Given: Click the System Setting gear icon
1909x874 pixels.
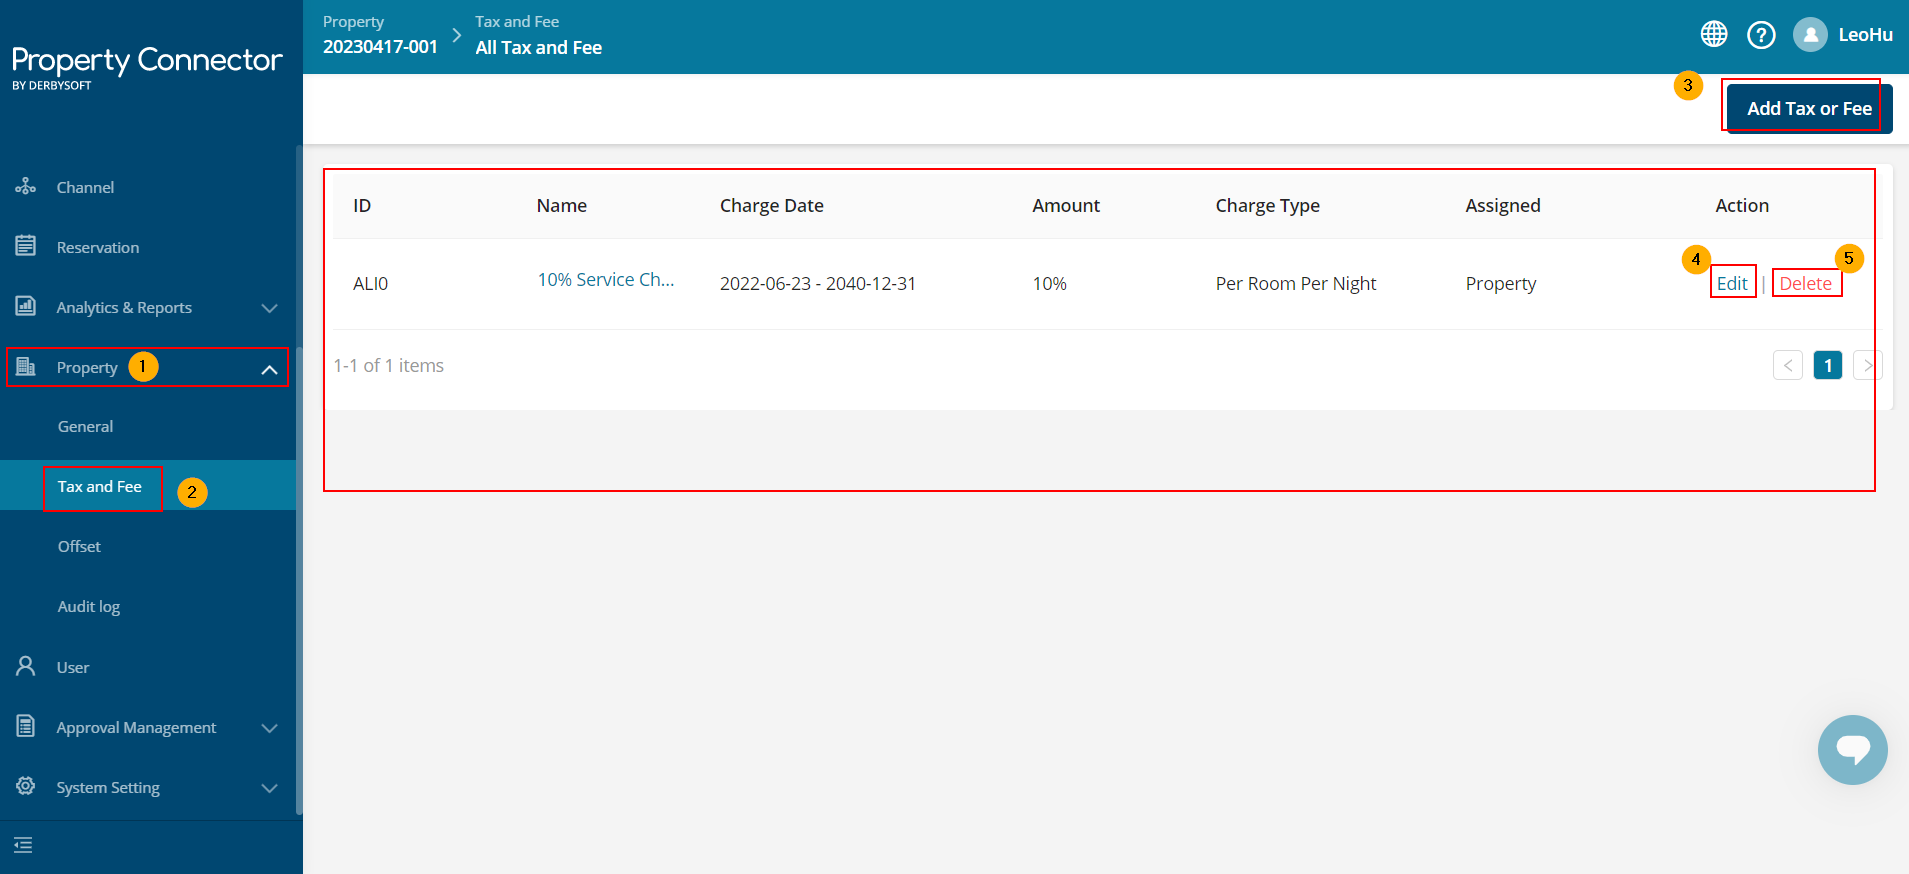Looking at the screenshot, I should pos(26,786).
